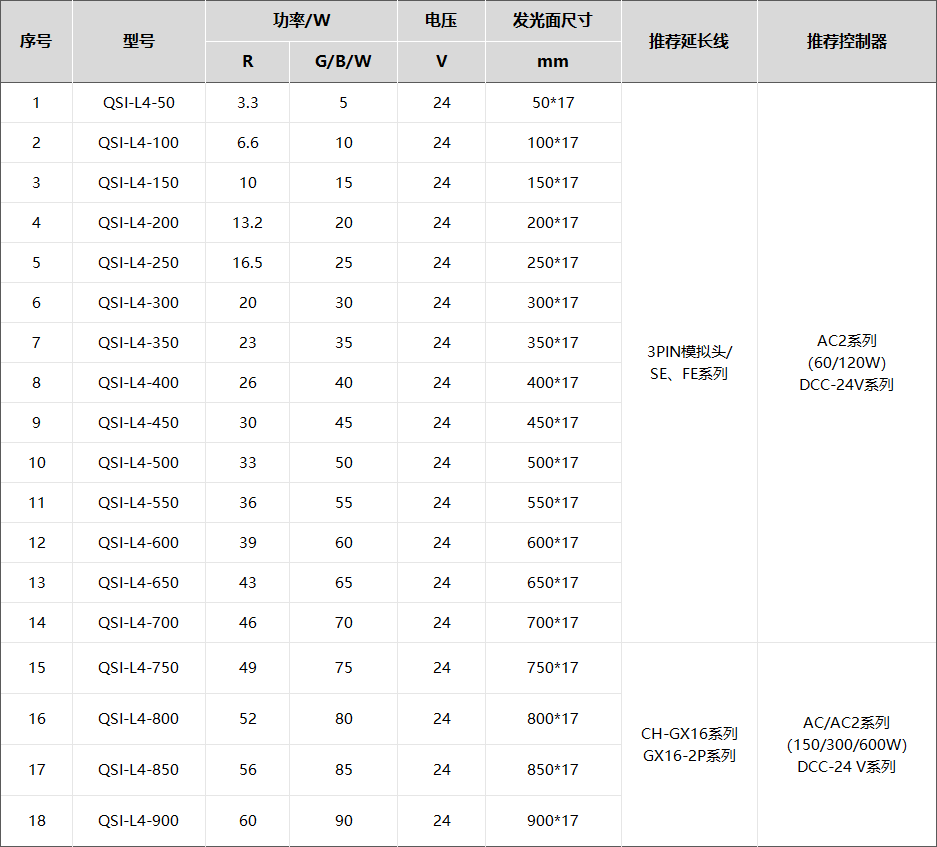Click the 功率/W header cell
The image size is (937, 847).
tap(301, 21)
